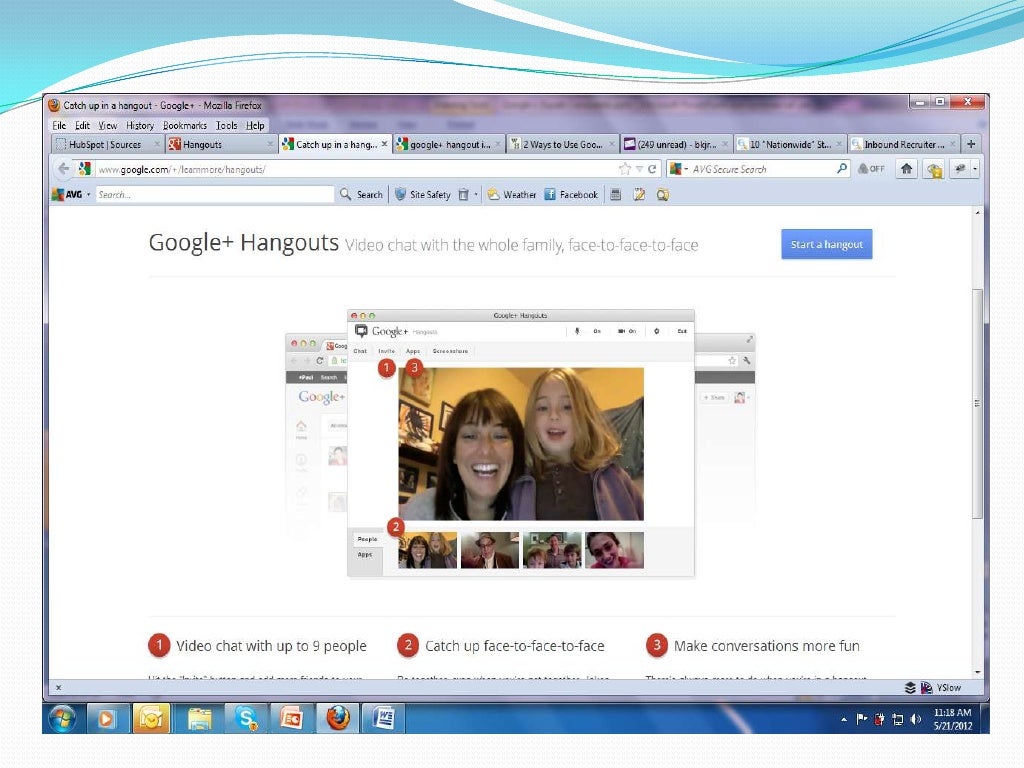Click the Action Center flag icon in the tray
This screenshot has height=768, width=1024.
(862, 719)
